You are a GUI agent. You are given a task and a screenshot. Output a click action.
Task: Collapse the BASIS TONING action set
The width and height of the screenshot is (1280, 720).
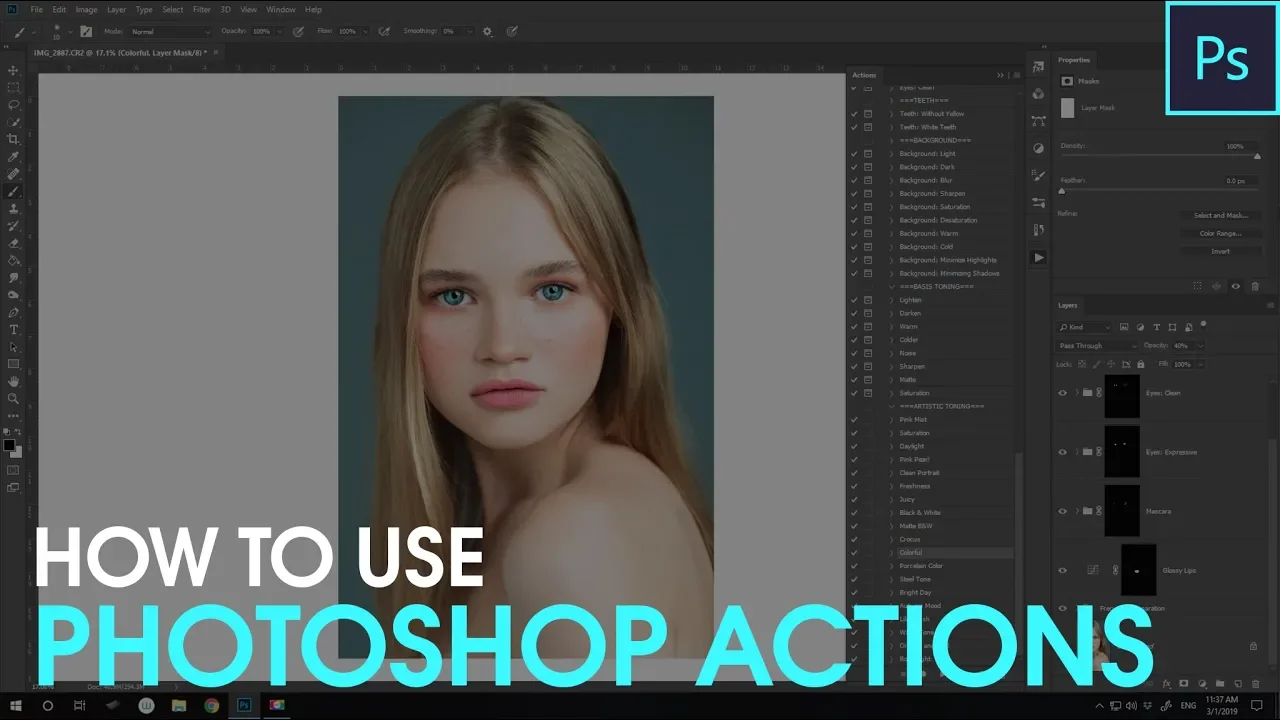click(x=892, y=287)
